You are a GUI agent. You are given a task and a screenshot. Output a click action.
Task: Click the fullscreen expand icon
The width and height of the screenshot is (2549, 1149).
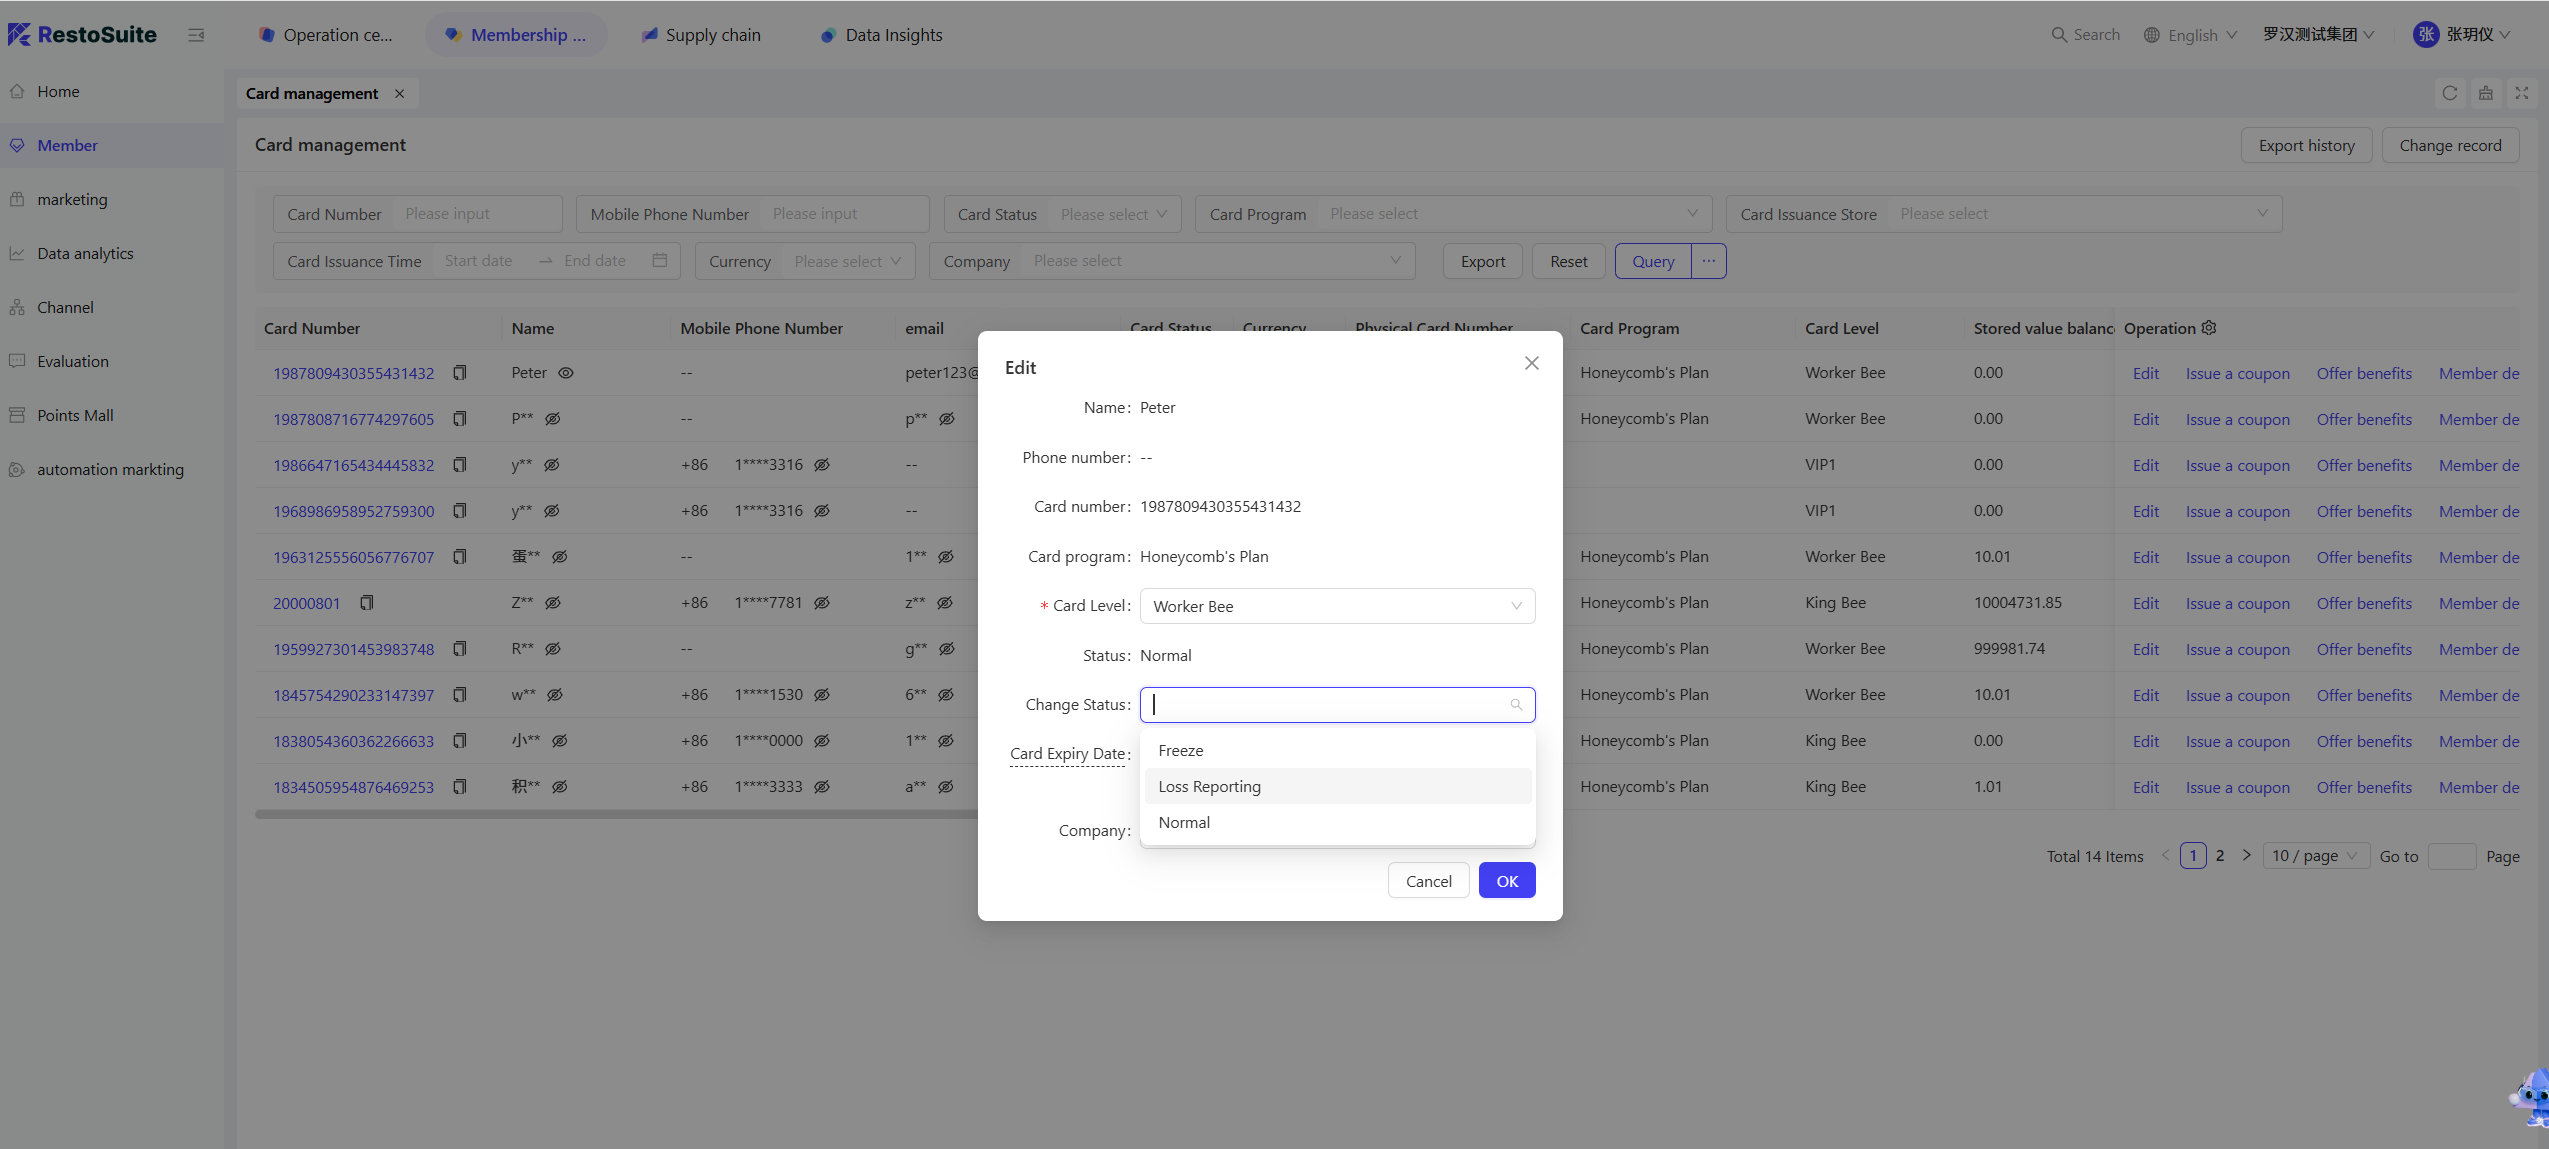[2522, 93]
